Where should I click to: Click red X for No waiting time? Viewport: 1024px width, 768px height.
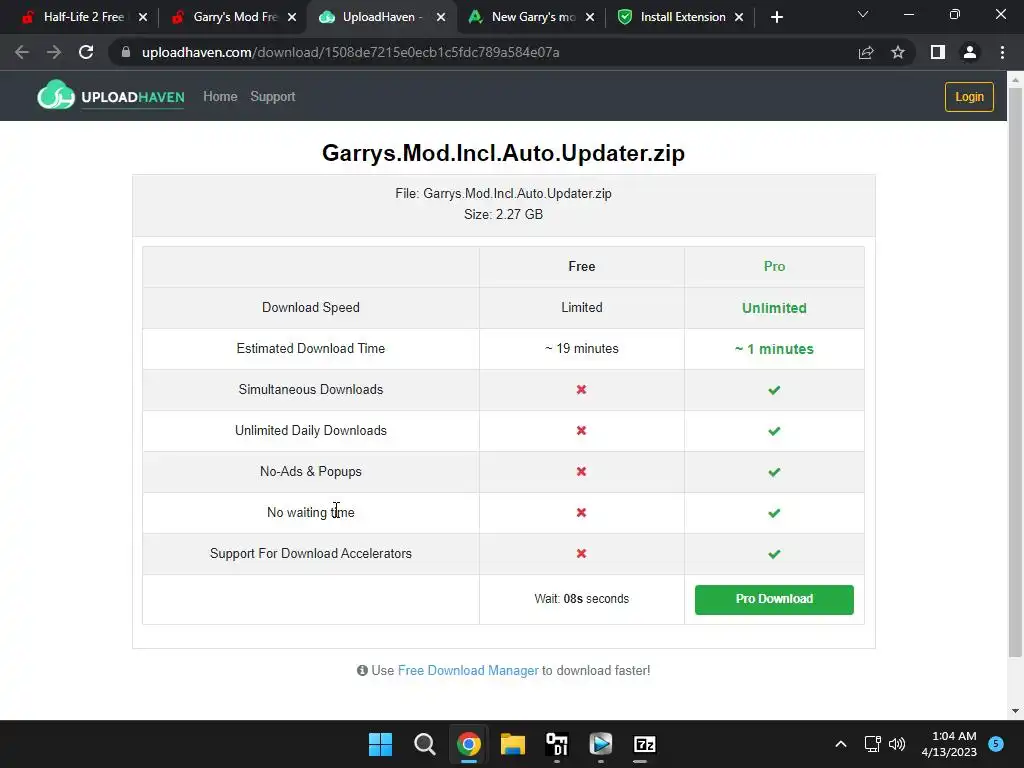tap(581, 513)
